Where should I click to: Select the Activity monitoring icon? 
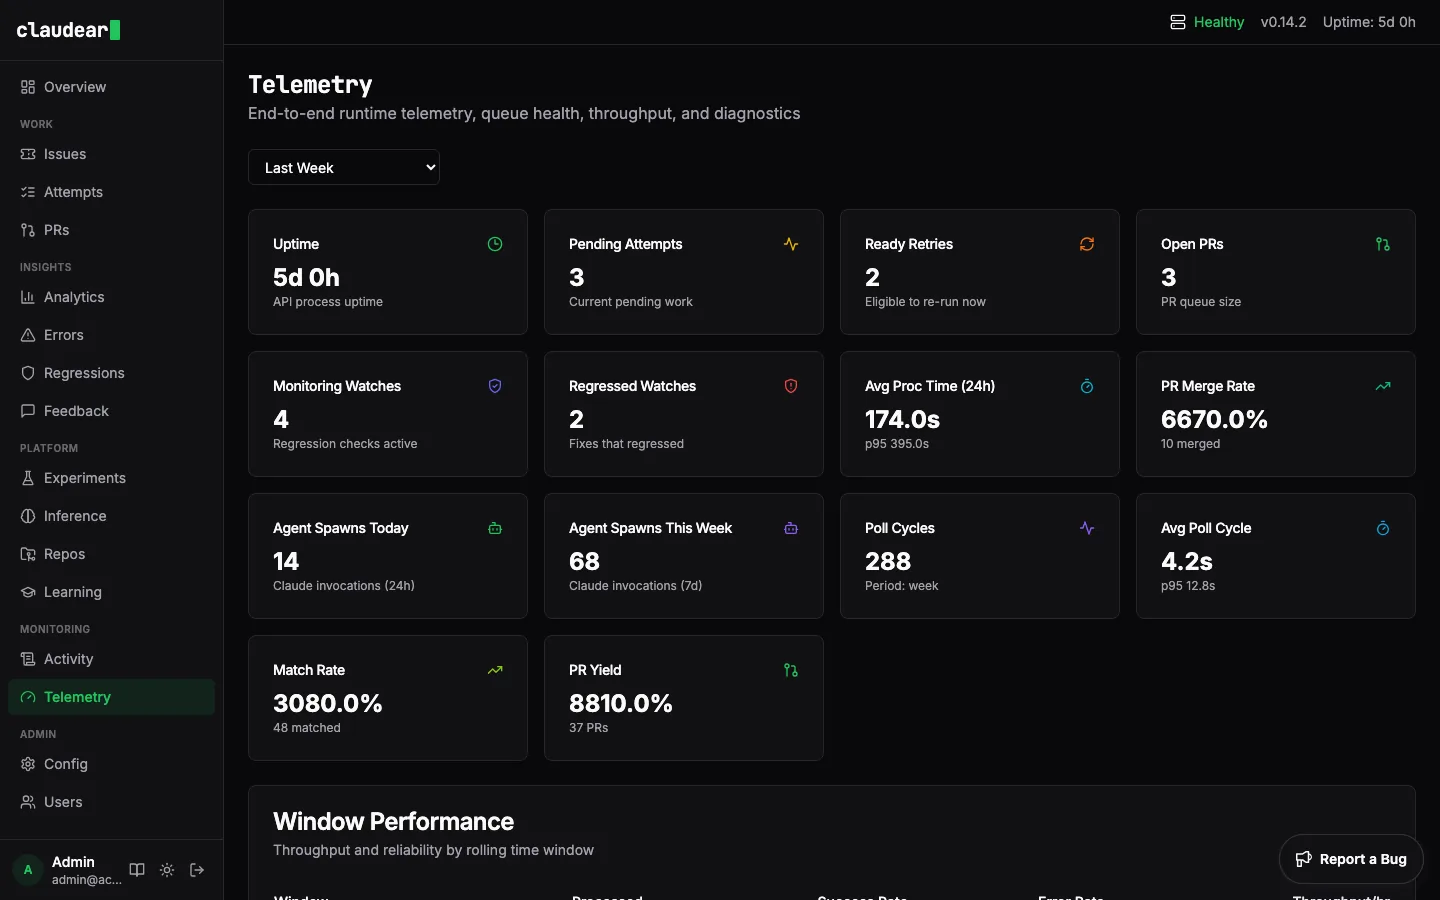27,659
